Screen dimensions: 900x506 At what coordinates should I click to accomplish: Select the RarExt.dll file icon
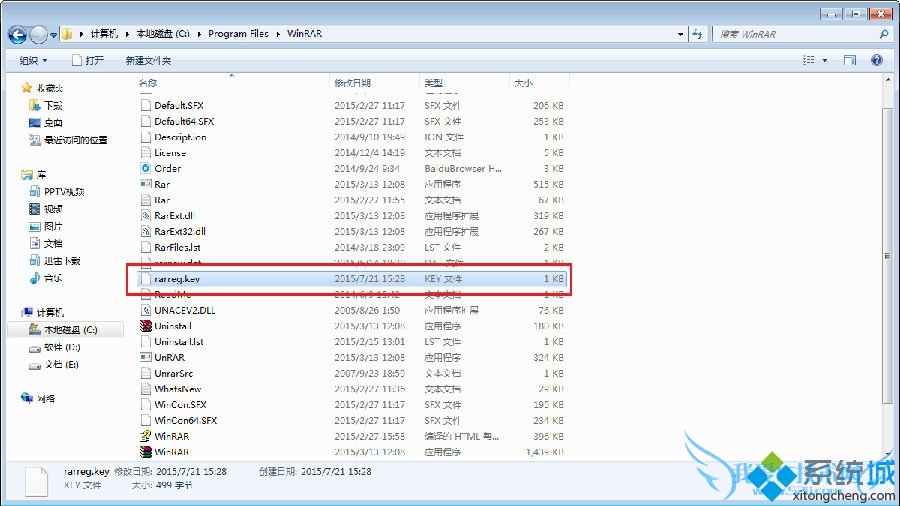click(146, 216)
